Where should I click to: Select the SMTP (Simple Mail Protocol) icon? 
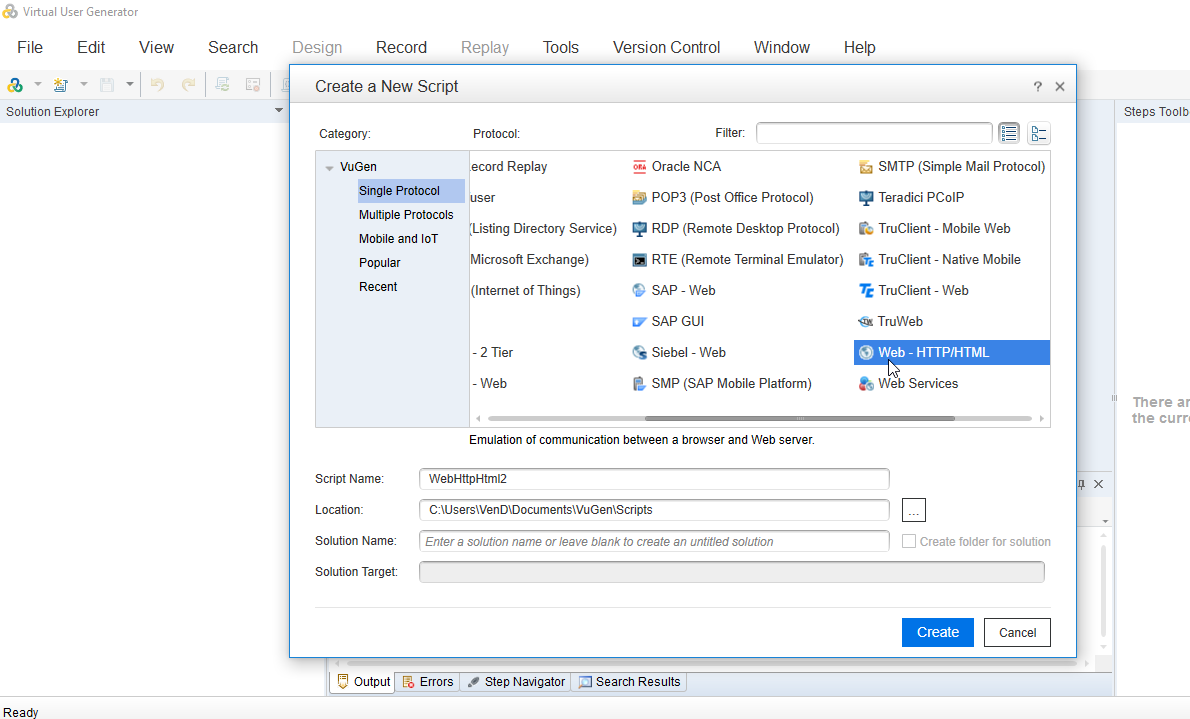tap(866, 166)
